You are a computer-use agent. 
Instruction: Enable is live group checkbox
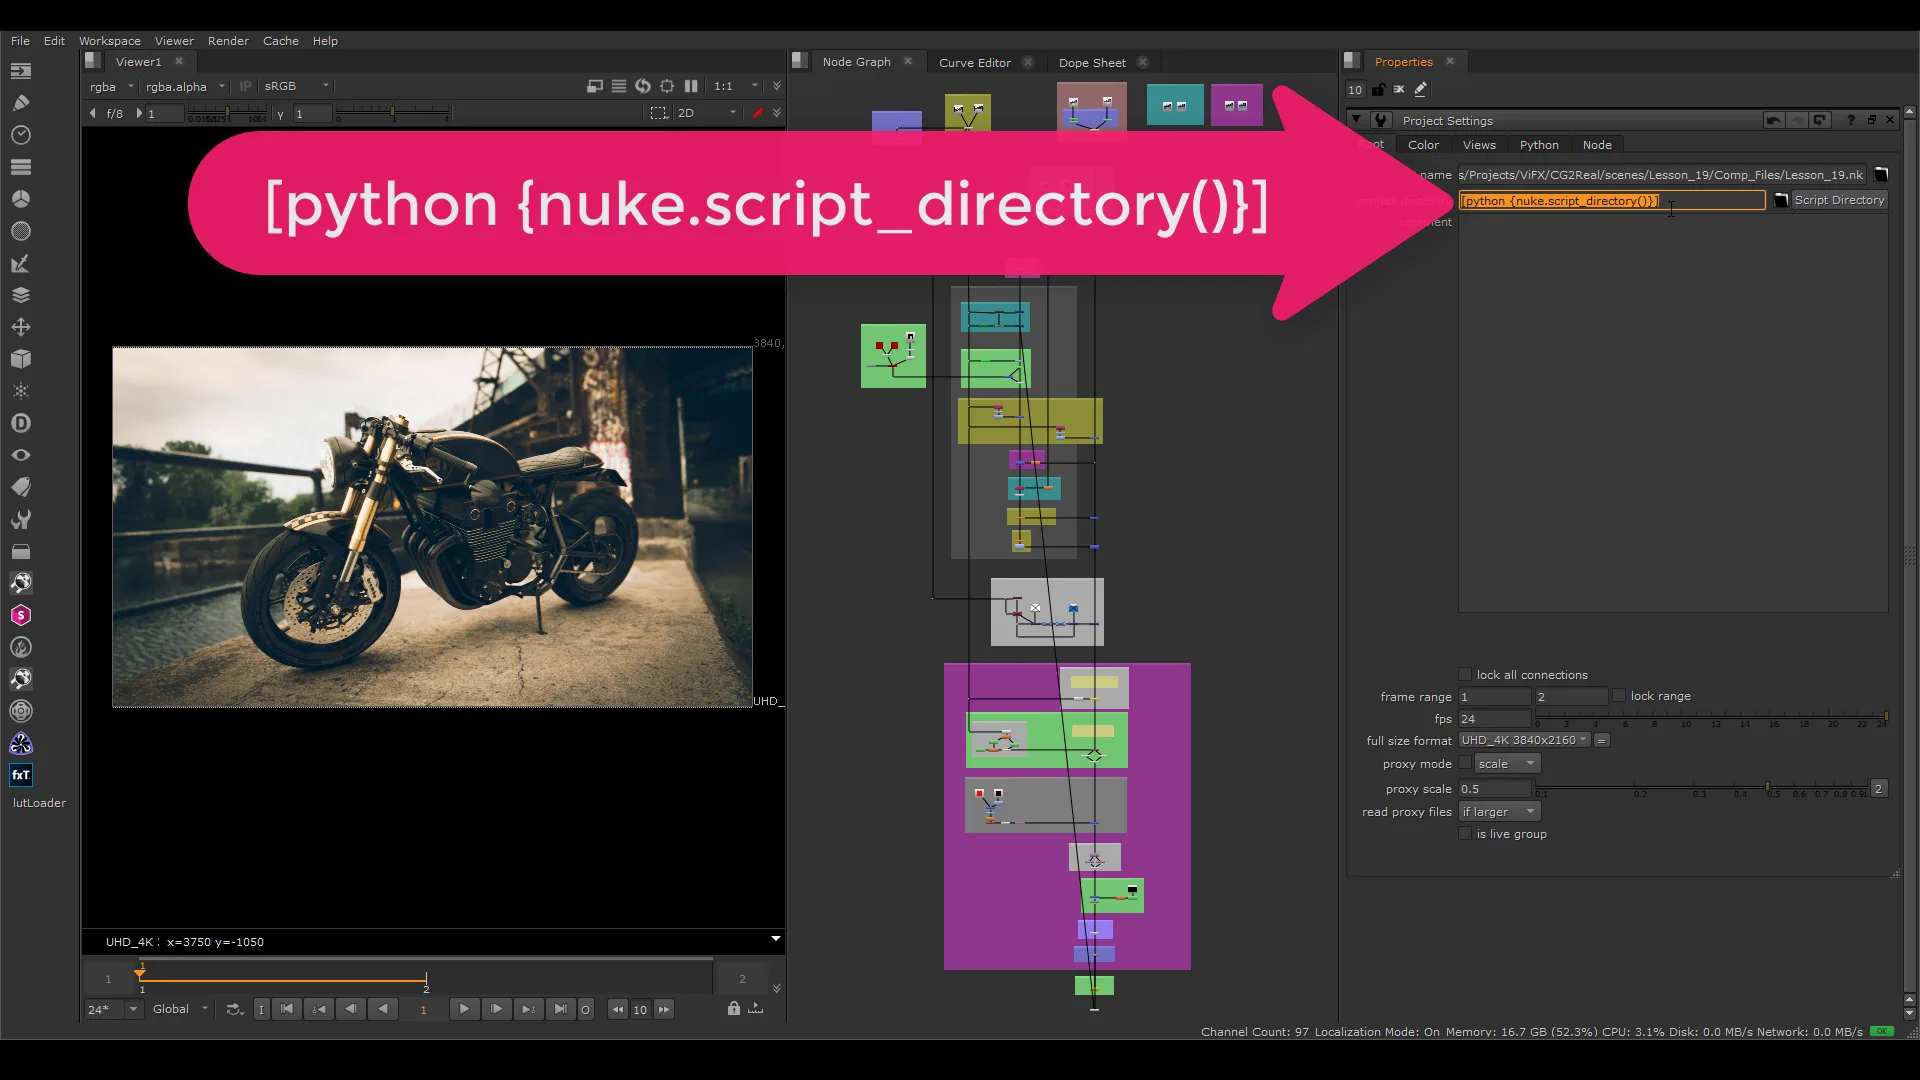coord(1468,833)
